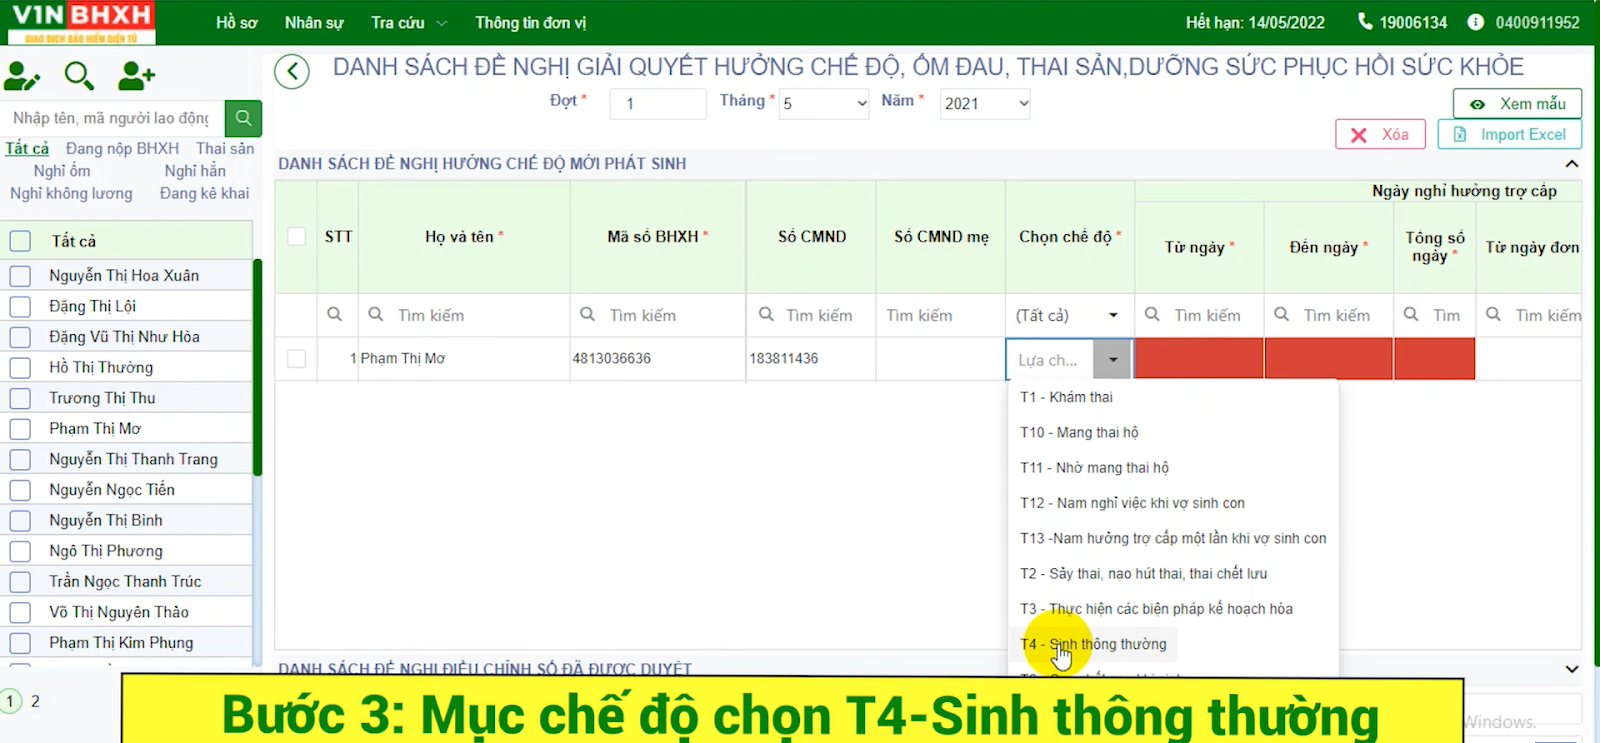Screen dimensions: 1600x743
Task: Select T2 - Sảy thai option
Action: click(x=1143, y=573)
